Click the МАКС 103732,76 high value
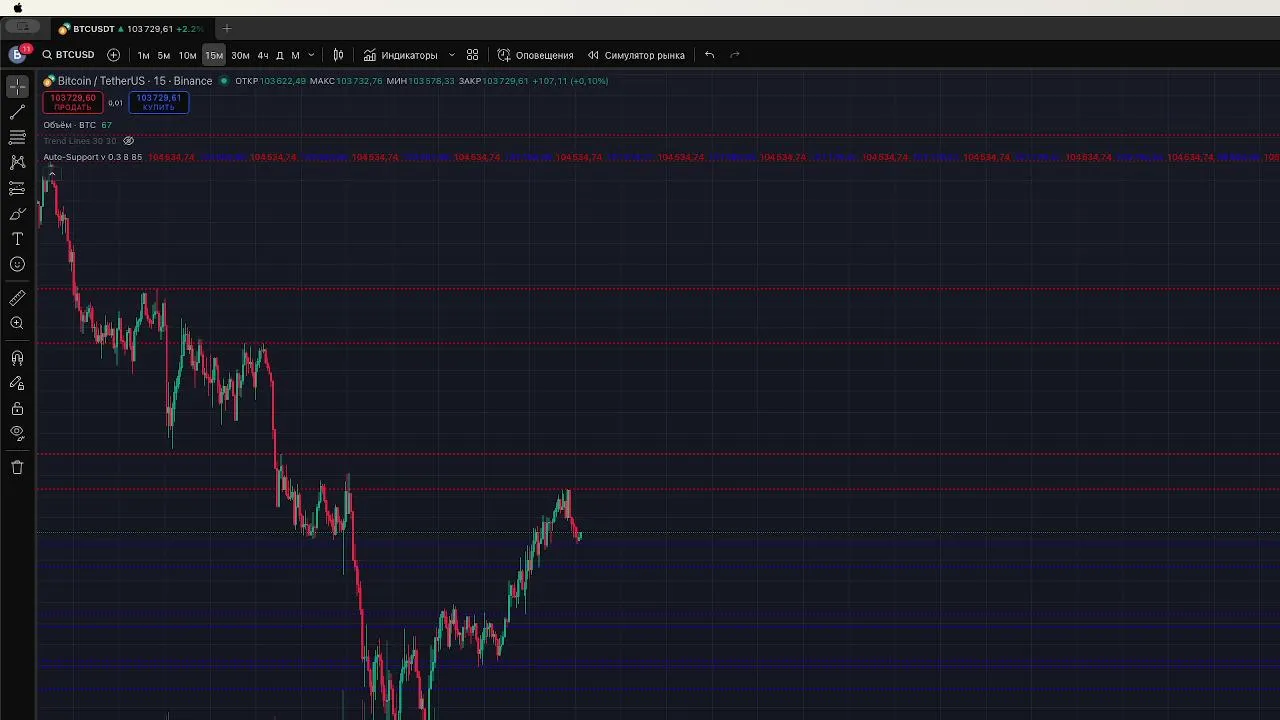The width and height of the screenshot is (1280, 720). pyautogui.click(x=346, y=81)
